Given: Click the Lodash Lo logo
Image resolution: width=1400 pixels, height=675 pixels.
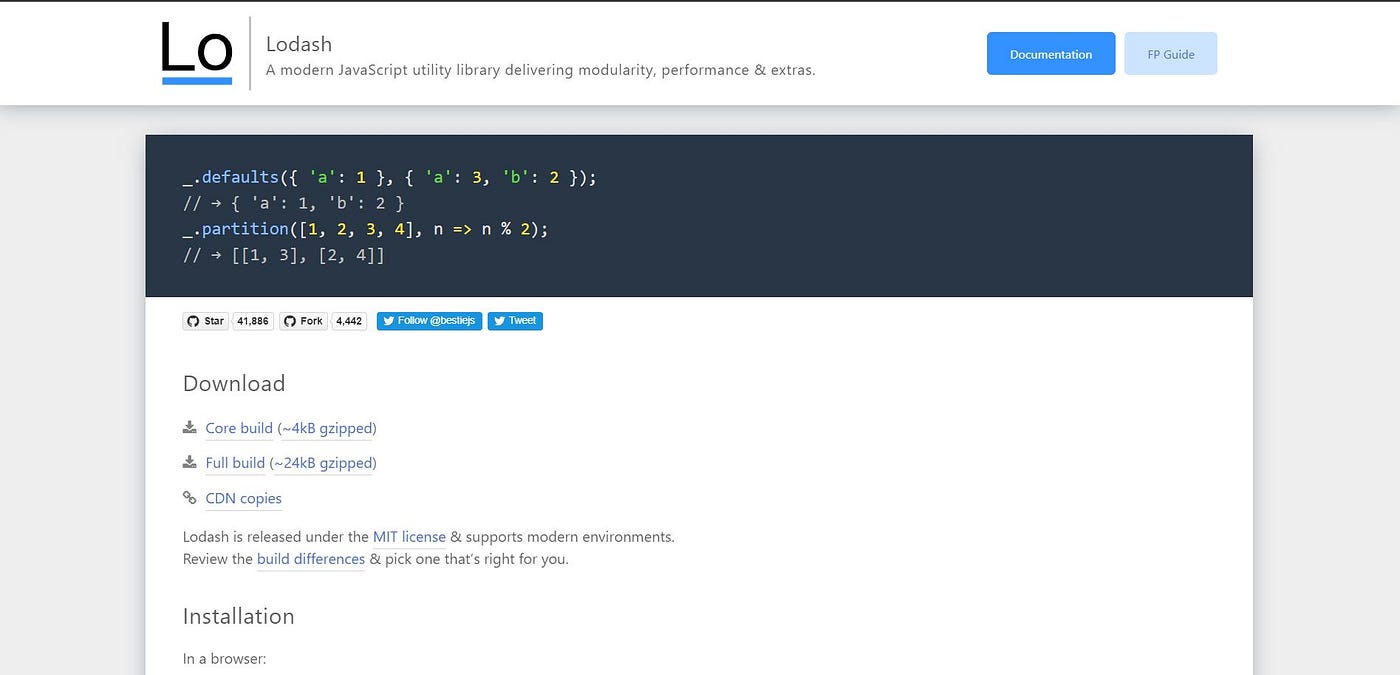Looking at the screenshot, I should click(x=197, y=54).
